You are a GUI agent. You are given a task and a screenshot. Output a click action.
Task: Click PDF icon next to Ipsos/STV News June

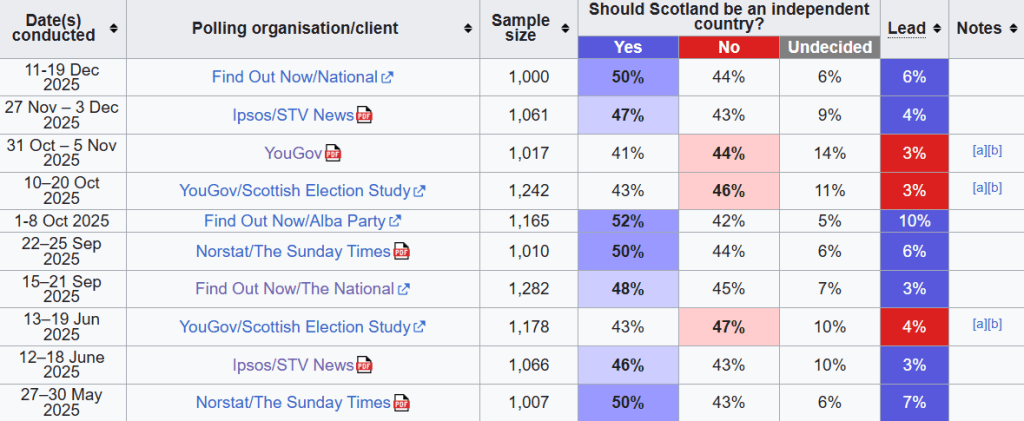[x=364, y=366]
